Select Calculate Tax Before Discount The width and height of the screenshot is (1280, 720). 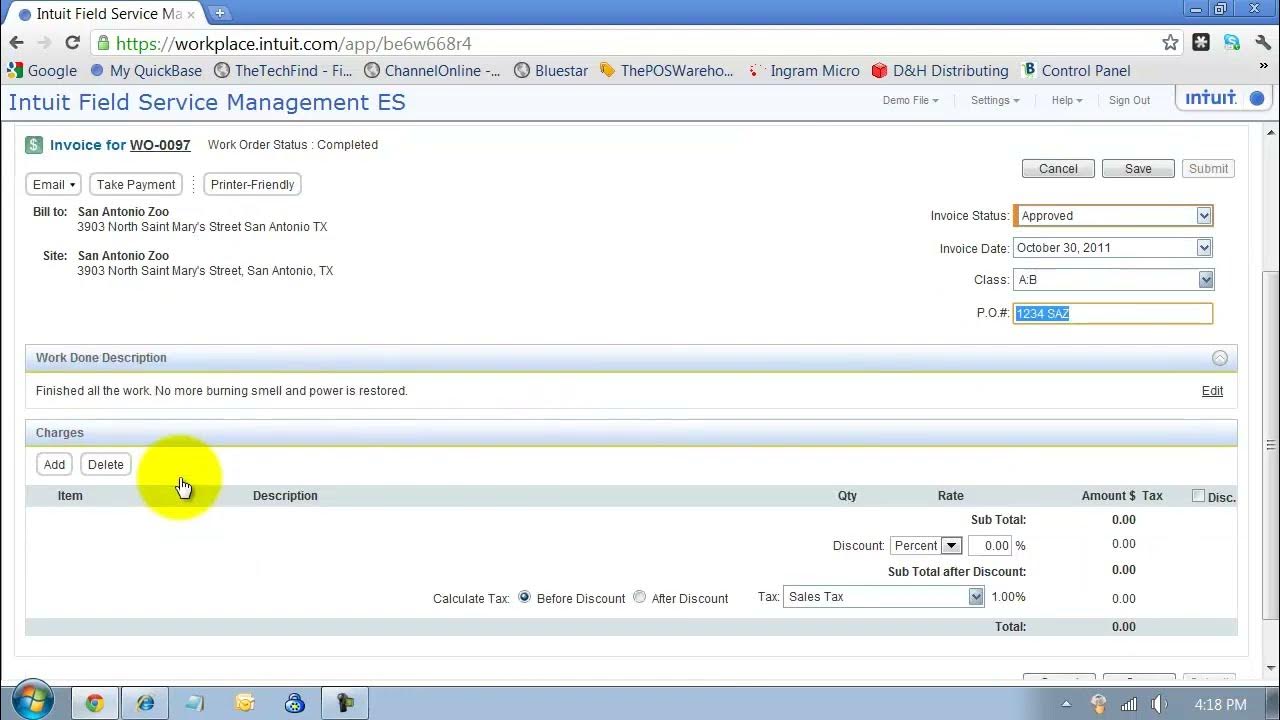click(524, 597)
